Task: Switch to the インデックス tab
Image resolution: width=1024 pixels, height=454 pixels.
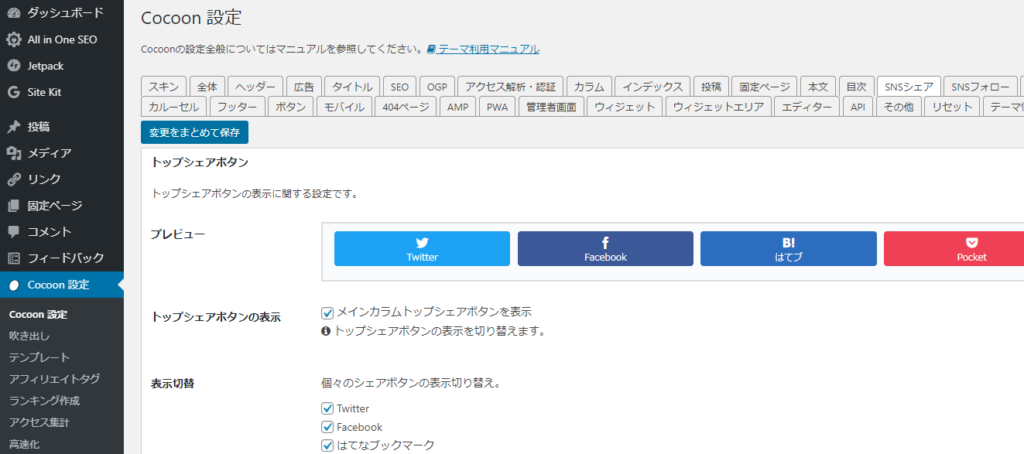Action: click(x=652, y=86)
